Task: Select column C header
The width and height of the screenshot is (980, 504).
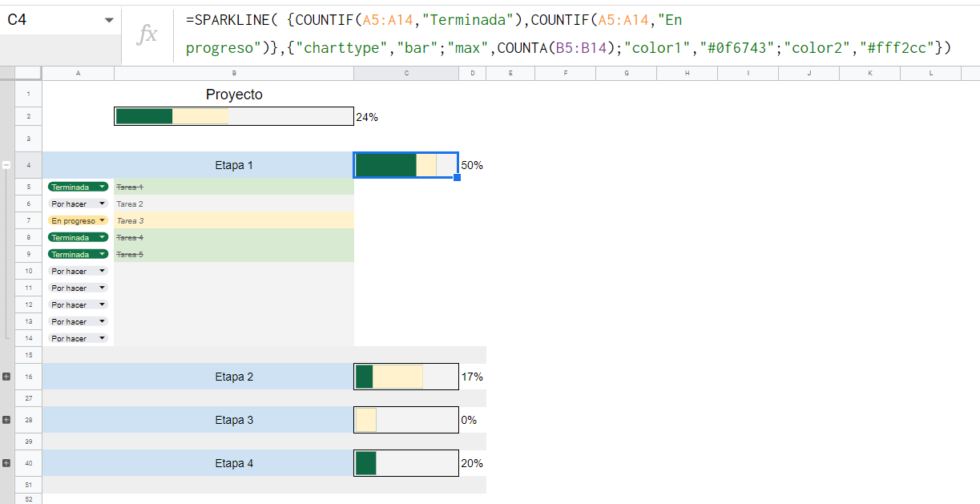Action: point(406,73)
